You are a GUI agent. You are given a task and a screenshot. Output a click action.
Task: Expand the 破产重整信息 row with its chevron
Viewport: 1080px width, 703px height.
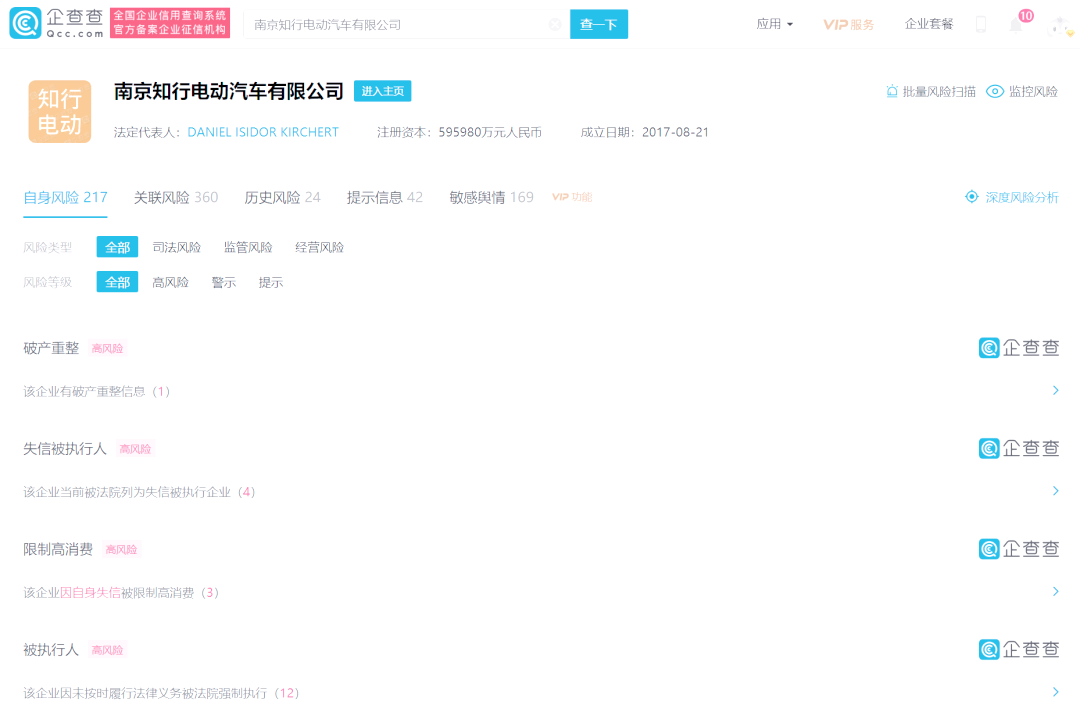coord(1055,390)
